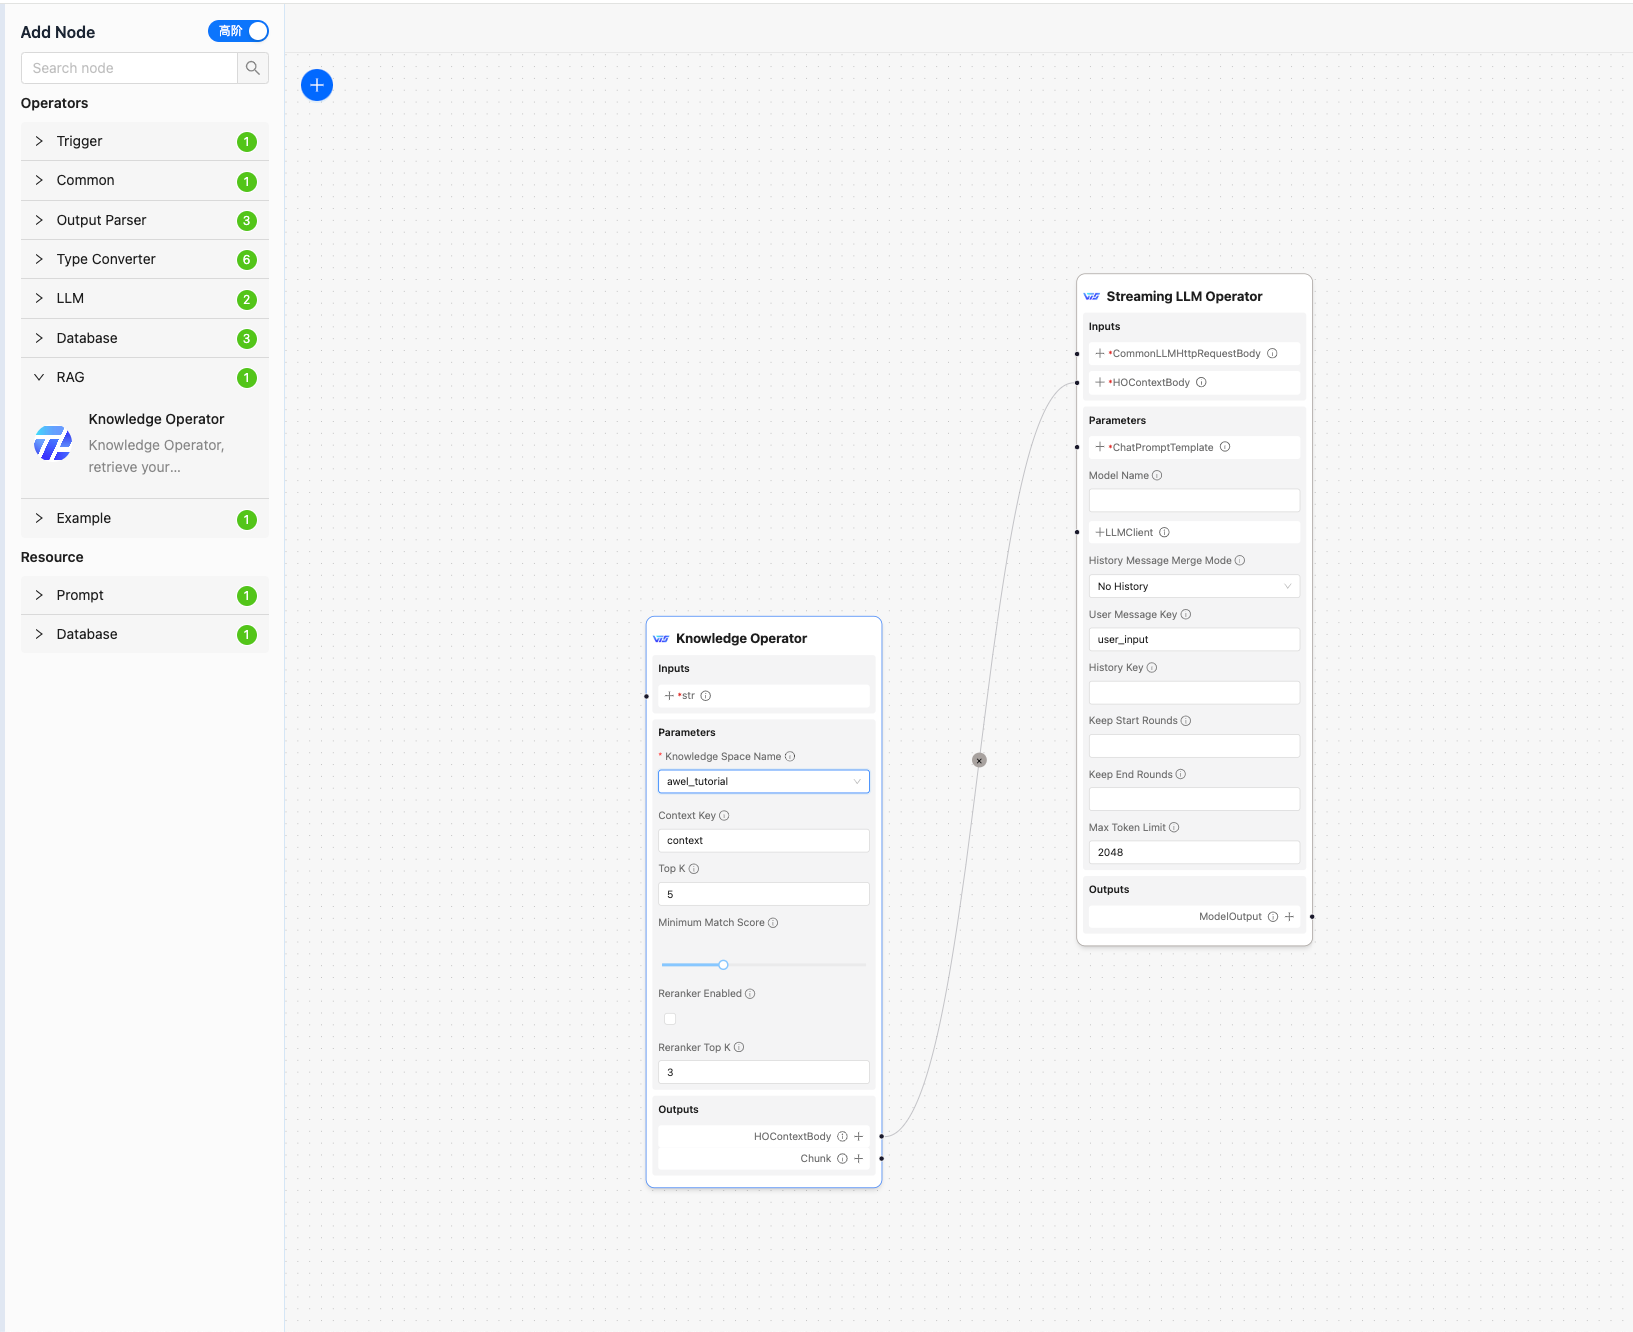Expand the Output Parser category
This screenshot has height=1332, width=1633.
(144, 220)
